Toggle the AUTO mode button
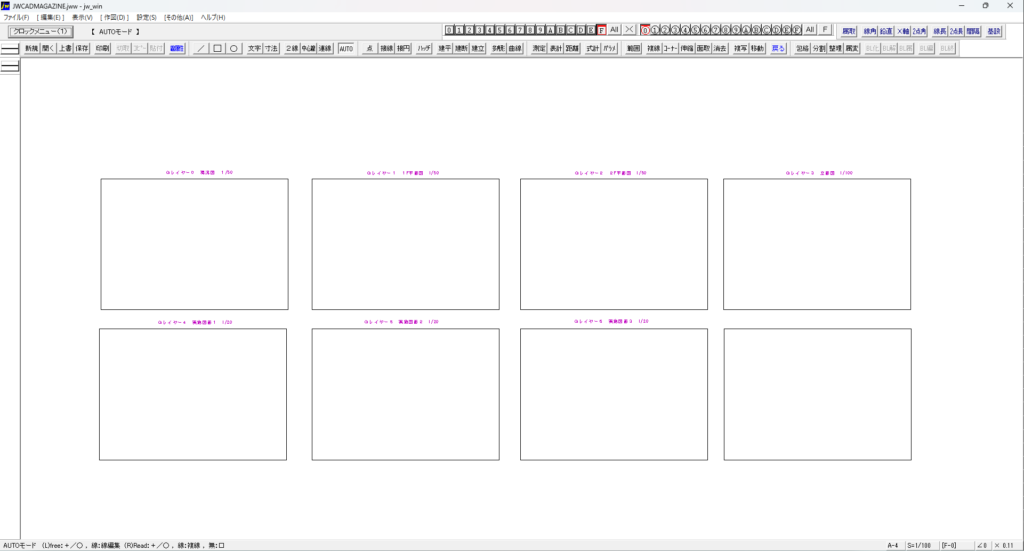1024x551 pixels. coord(346,48)
